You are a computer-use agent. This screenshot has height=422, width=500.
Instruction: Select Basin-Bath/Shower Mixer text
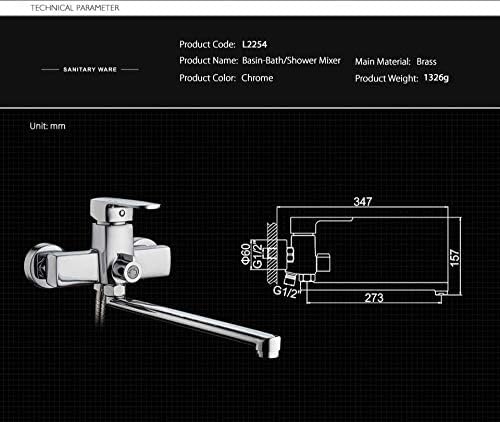[x=291, y=61]
